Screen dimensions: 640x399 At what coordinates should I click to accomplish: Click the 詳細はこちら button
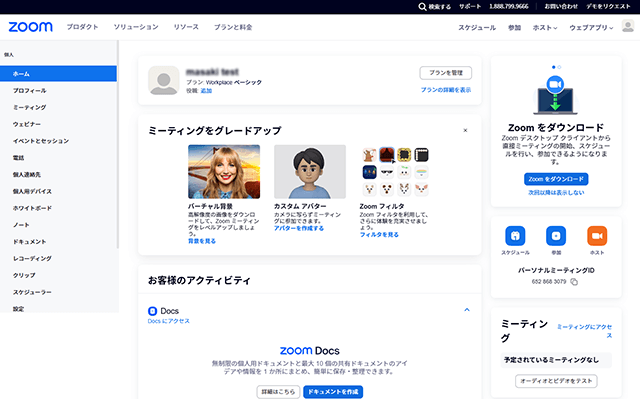pyautogui.click(x=278, y=392)
